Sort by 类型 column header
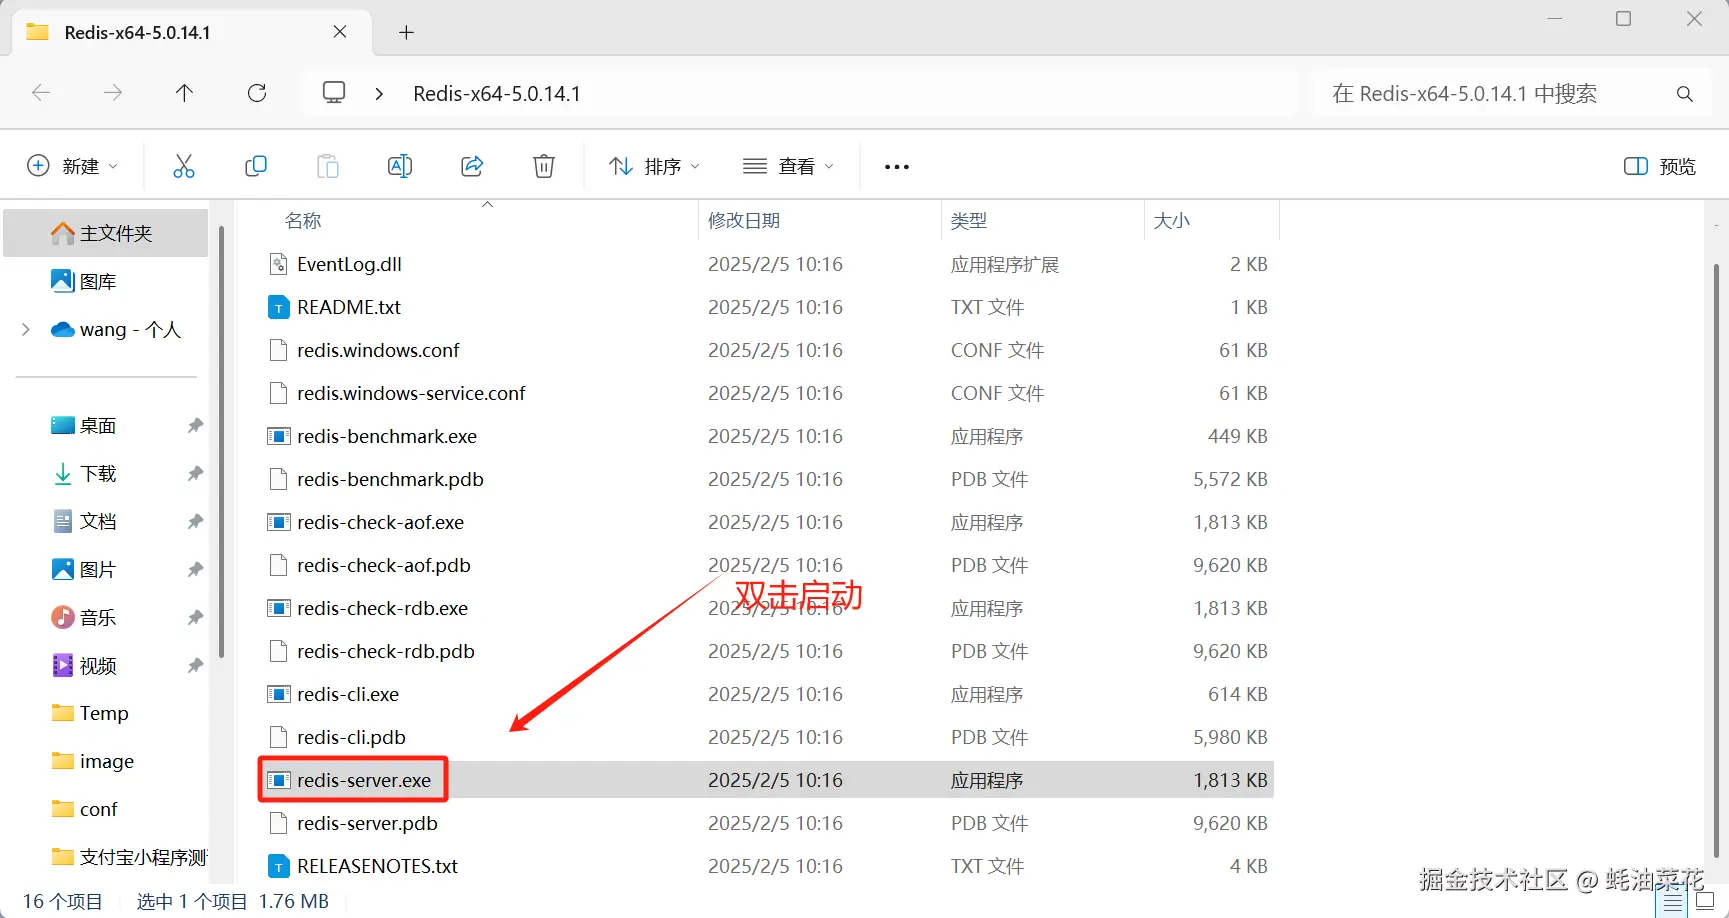Image resolution: width=1729 pixels, height=918 pixels. (969, 221)
